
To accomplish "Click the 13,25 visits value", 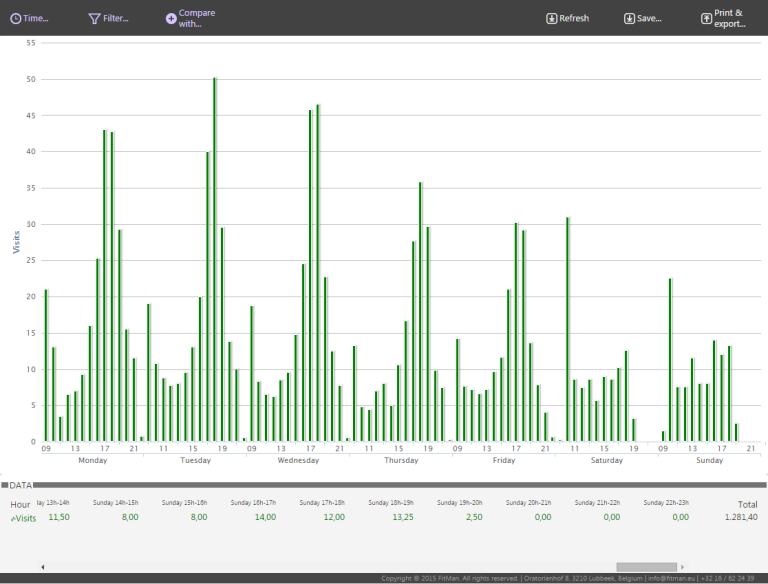I will coord(403,517).
